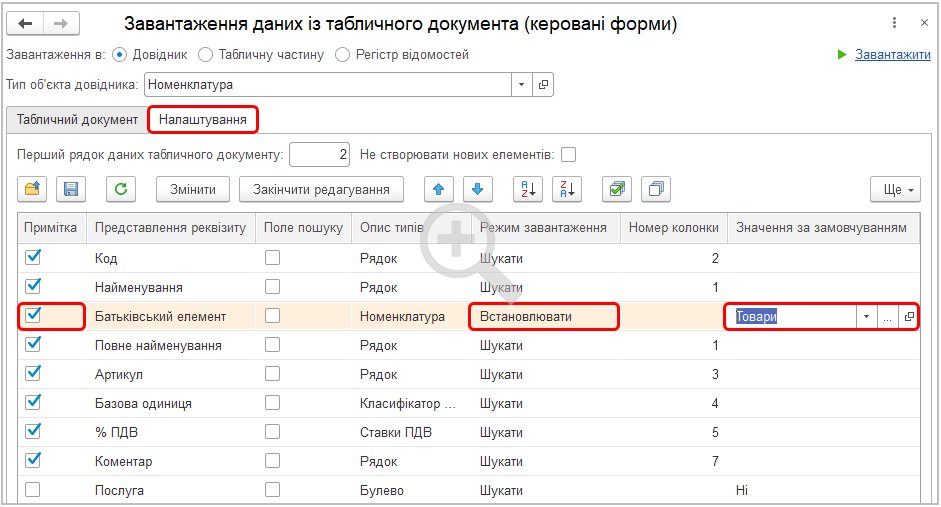Uncheck the Примітка box for % ПДВ
Image resolution: width=941 pixels, height=507 pixels.
tap(33, 431)
